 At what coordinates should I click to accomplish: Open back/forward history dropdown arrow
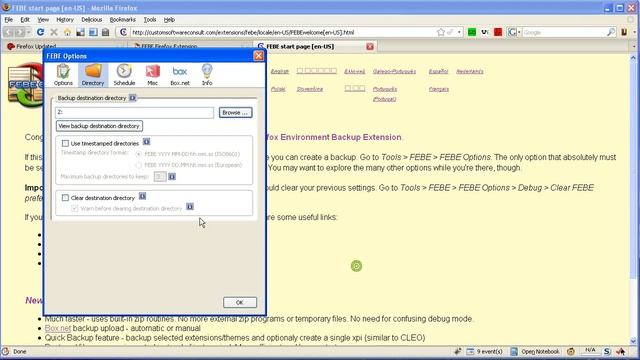point(29,32)
